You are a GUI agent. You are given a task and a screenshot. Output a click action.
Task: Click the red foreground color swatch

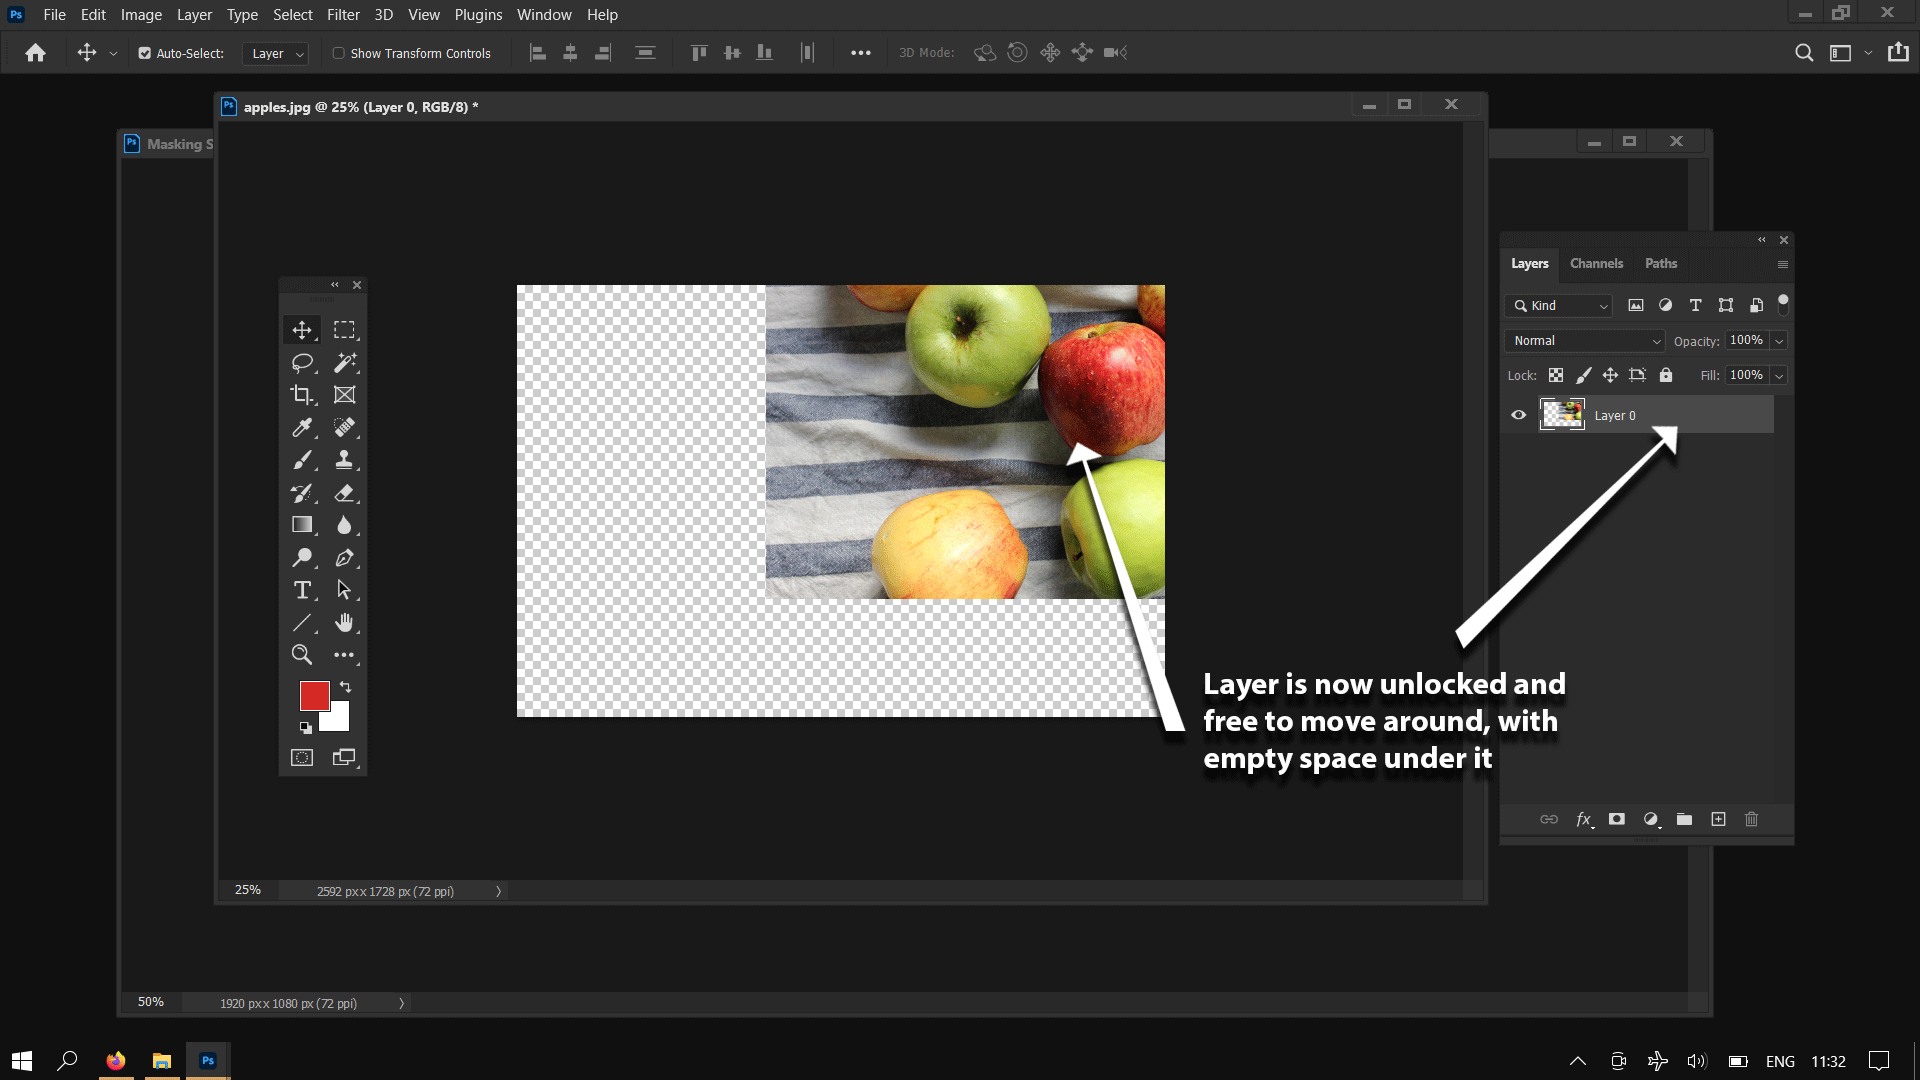(313, 695)
